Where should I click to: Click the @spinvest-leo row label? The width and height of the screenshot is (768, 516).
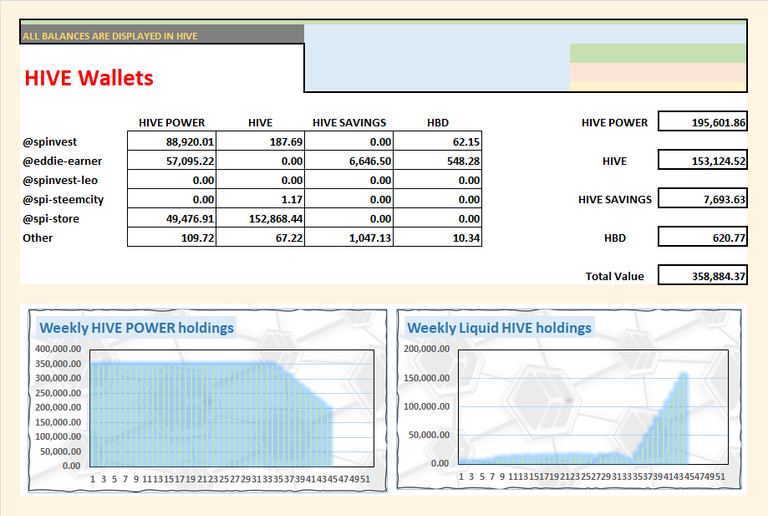[60, 180]
